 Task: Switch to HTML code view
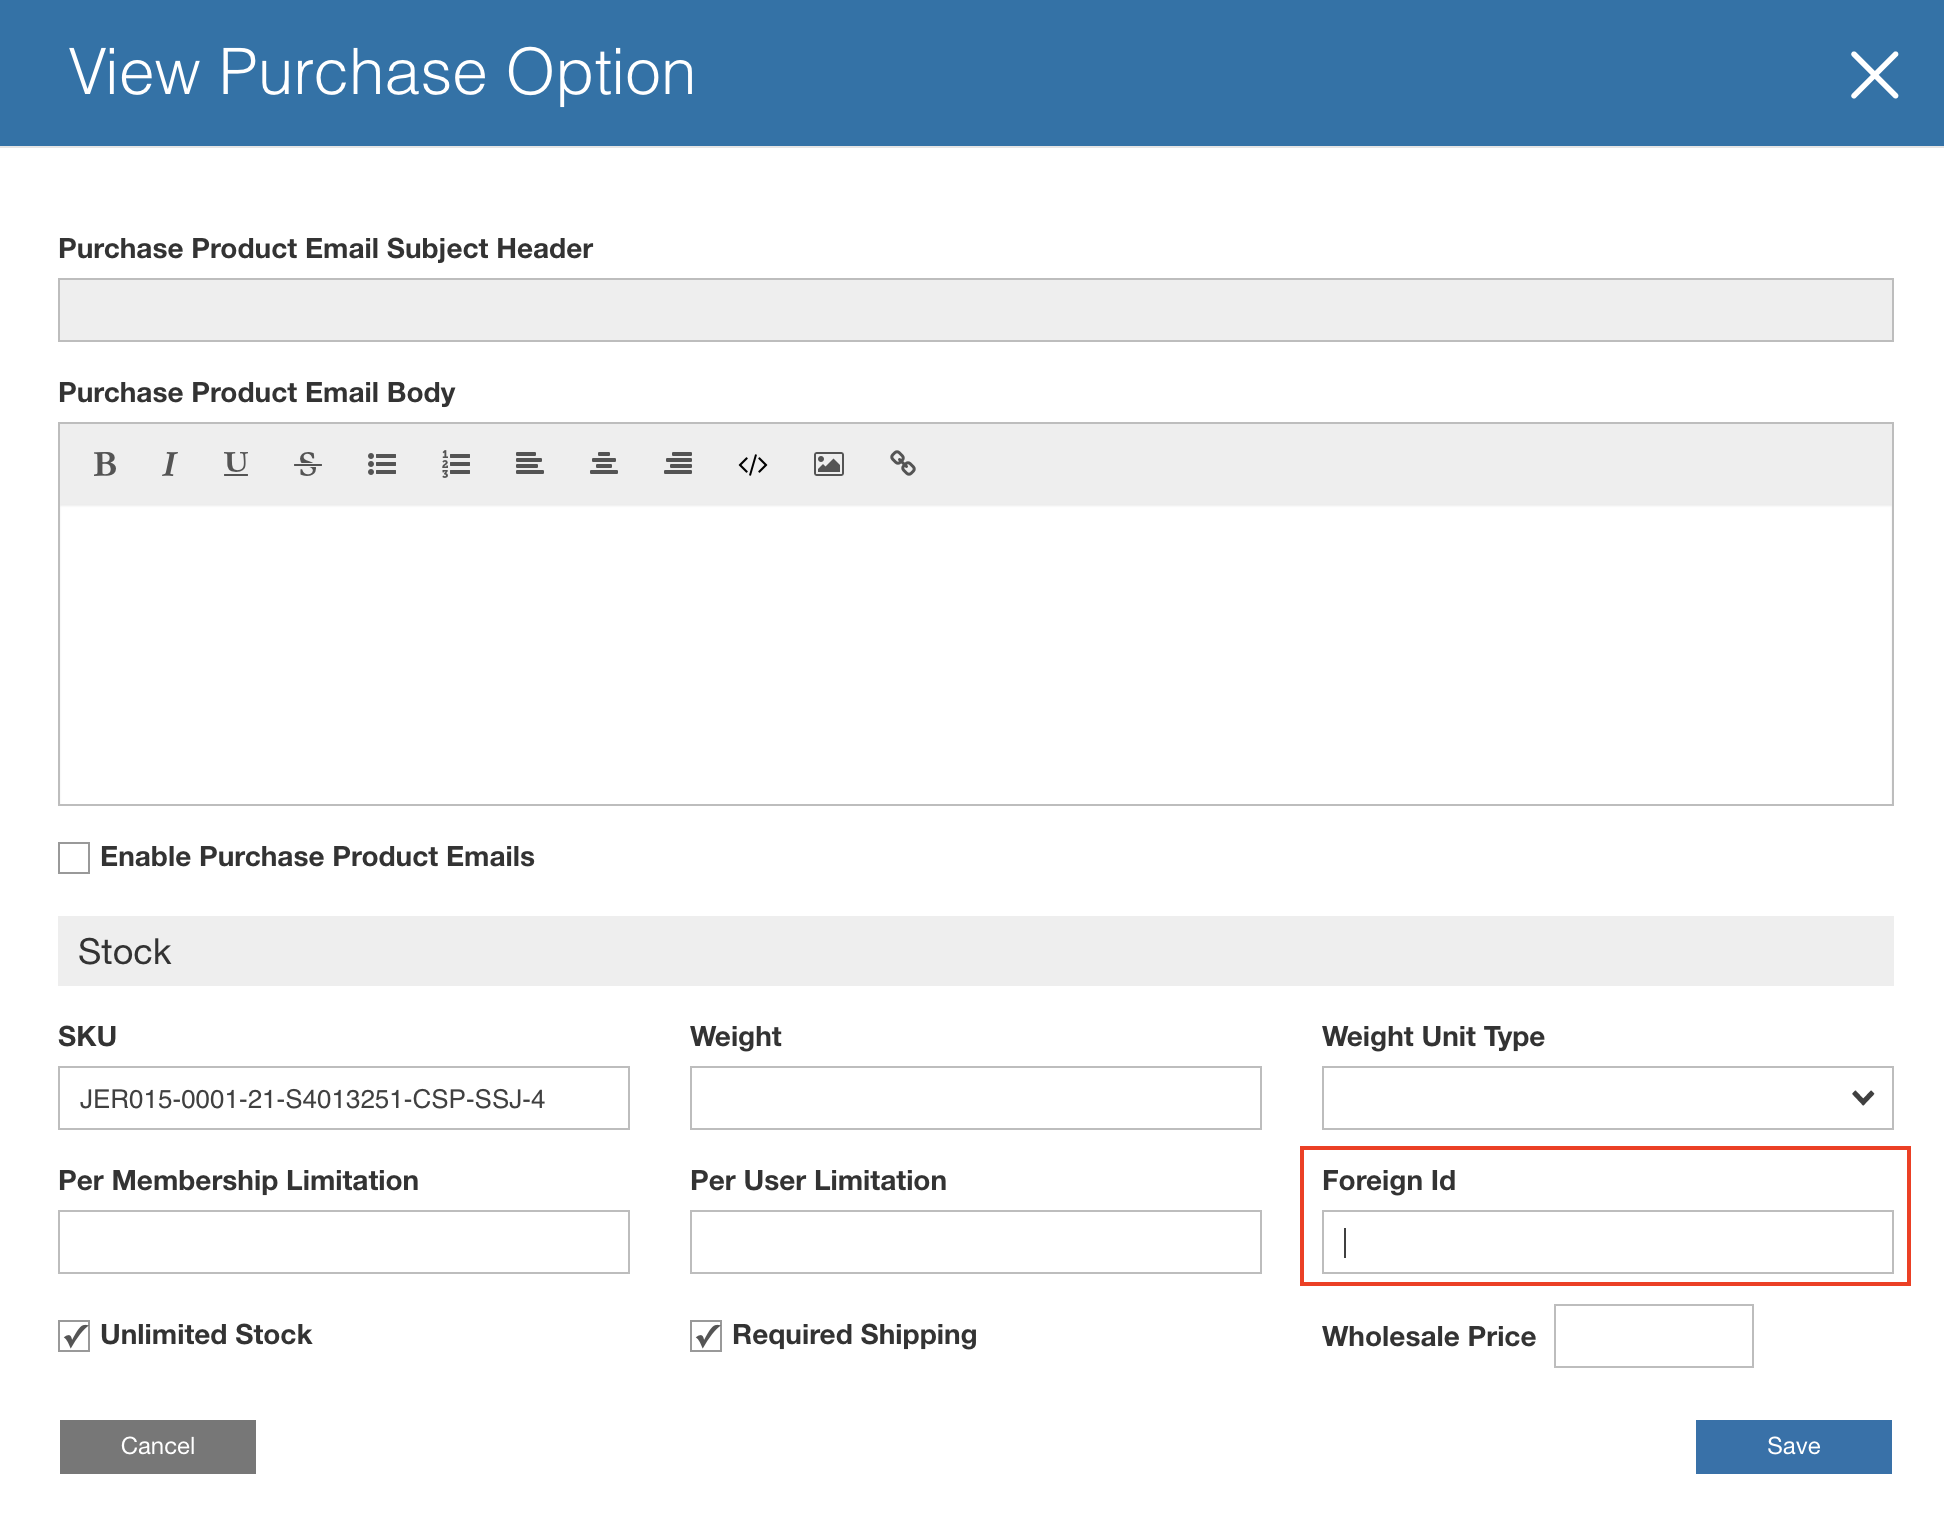click(753, 464)
